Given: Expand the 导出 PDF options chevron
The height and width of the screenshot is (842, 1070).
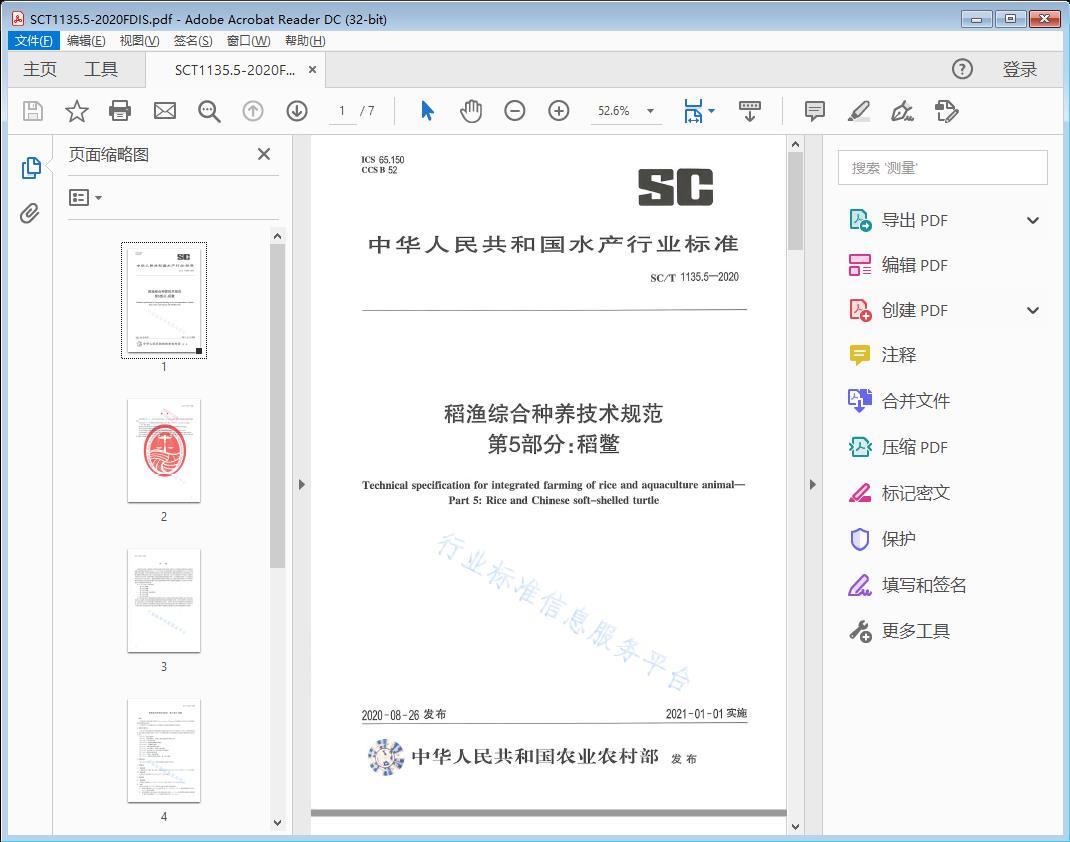Looking at the screenshot, I should coord(1032,219).
